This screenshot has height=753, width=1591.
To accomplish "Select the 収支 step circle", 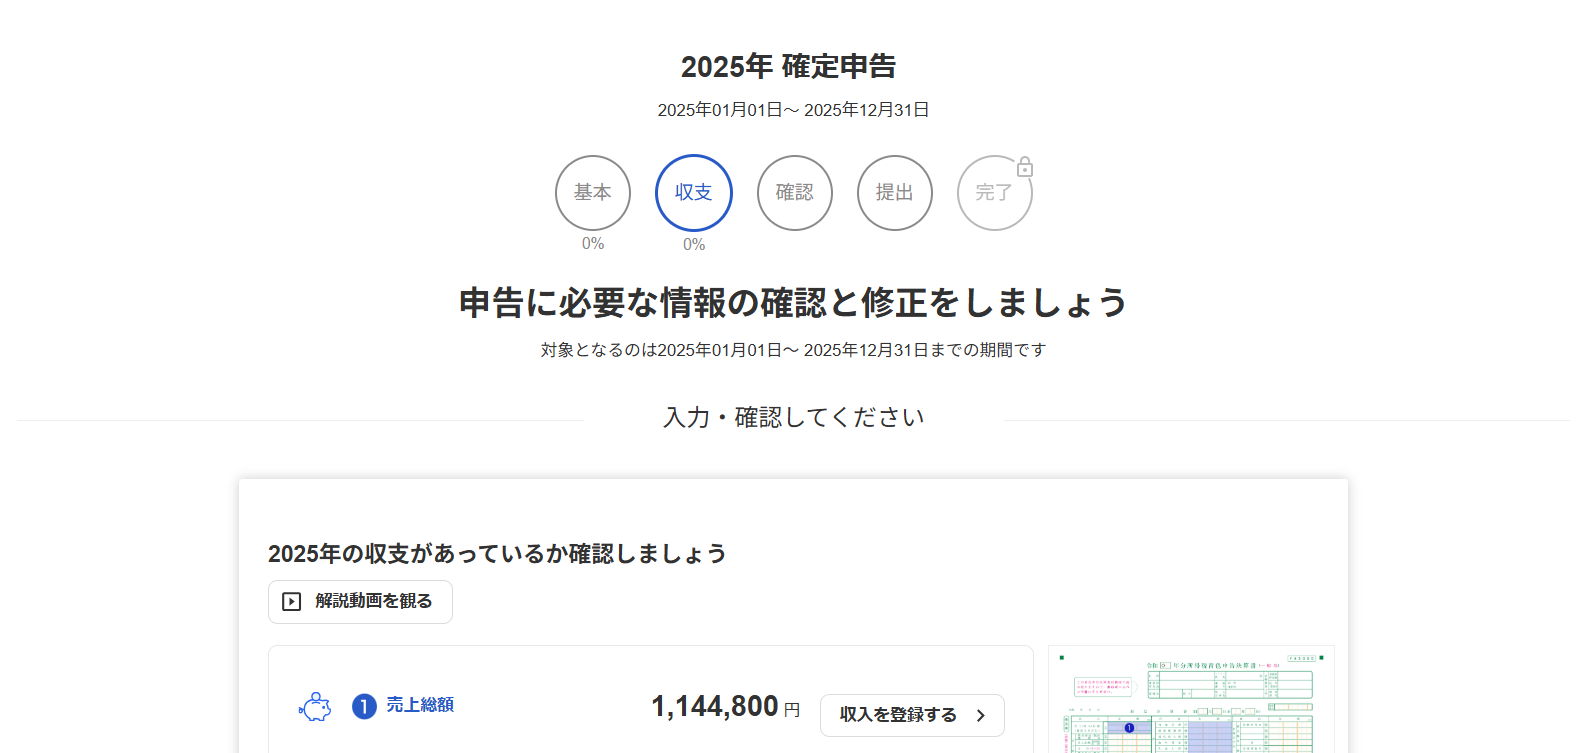I will 694,193.
